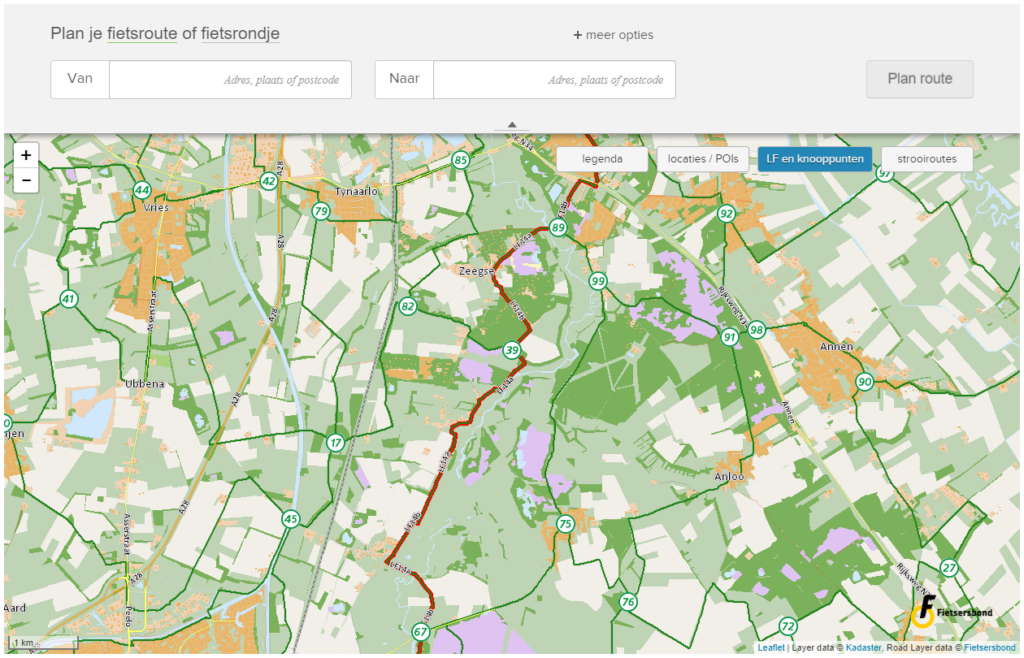The width and height of the screenshot is (1024, 658).
Task: Toggle locaties / POIs overlay
Action: coord(702,159)
